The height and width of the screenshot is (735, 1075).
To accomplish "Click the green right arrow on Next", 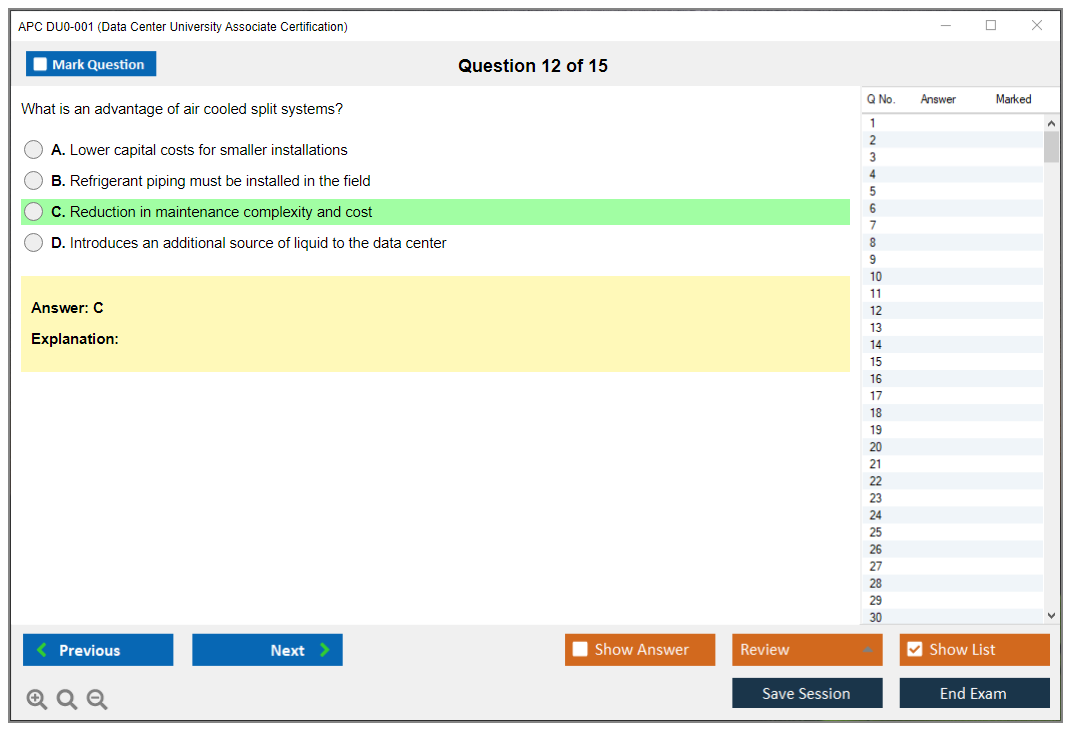I will click(325, 650).
